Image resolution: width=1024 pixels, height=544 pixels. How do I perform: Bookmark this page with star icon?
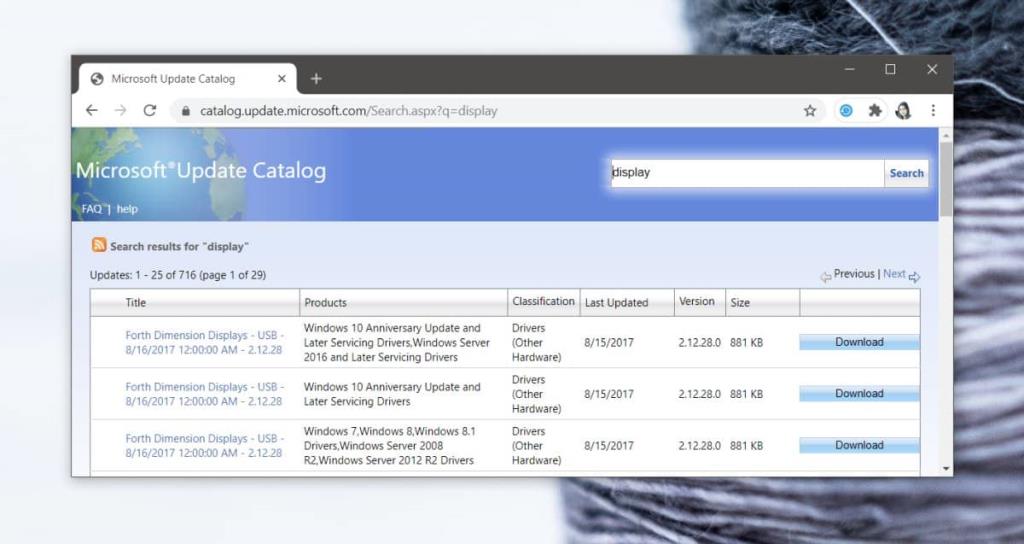pyautogui.click(x=810, y=111)
